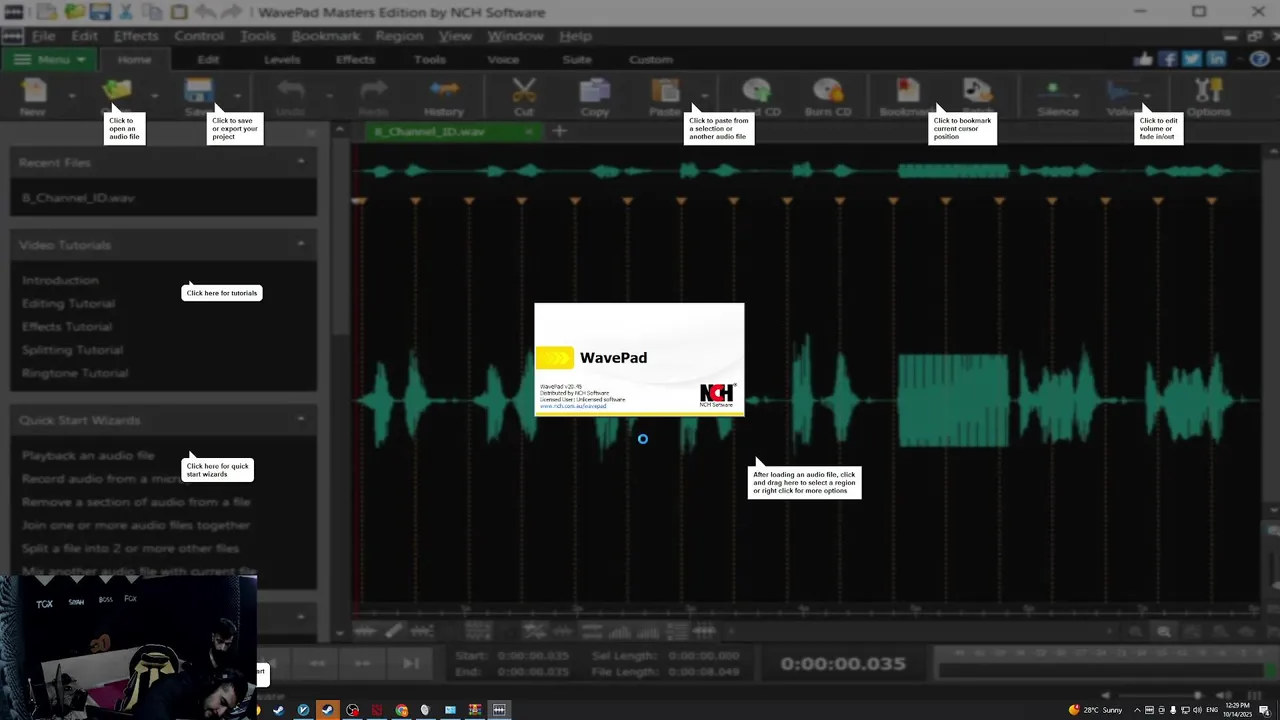
Task: Open the Control menu
Action: [199, 36]
